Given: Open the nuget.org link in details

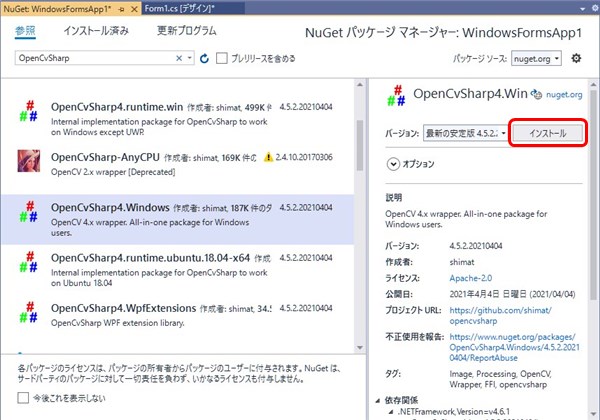Looking at the screenshot, I should [x=564, y=94].
